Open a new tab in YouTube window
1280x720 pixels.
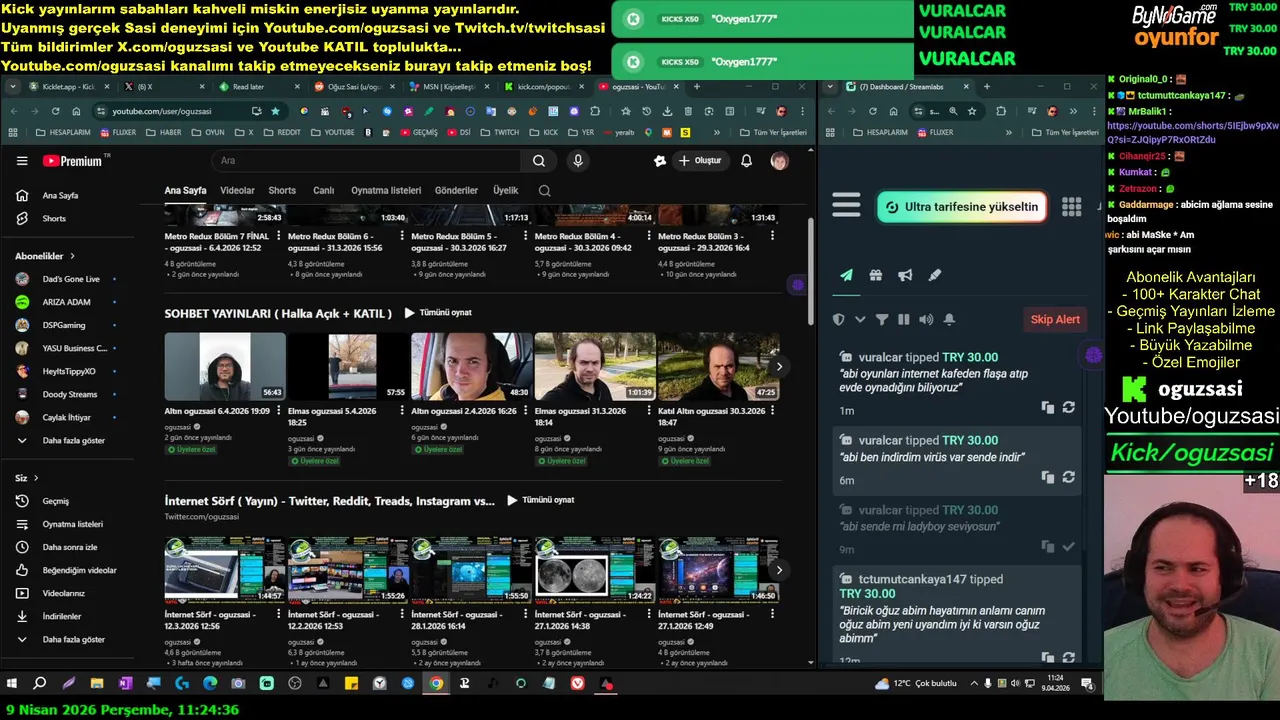[x=697, y=87]
